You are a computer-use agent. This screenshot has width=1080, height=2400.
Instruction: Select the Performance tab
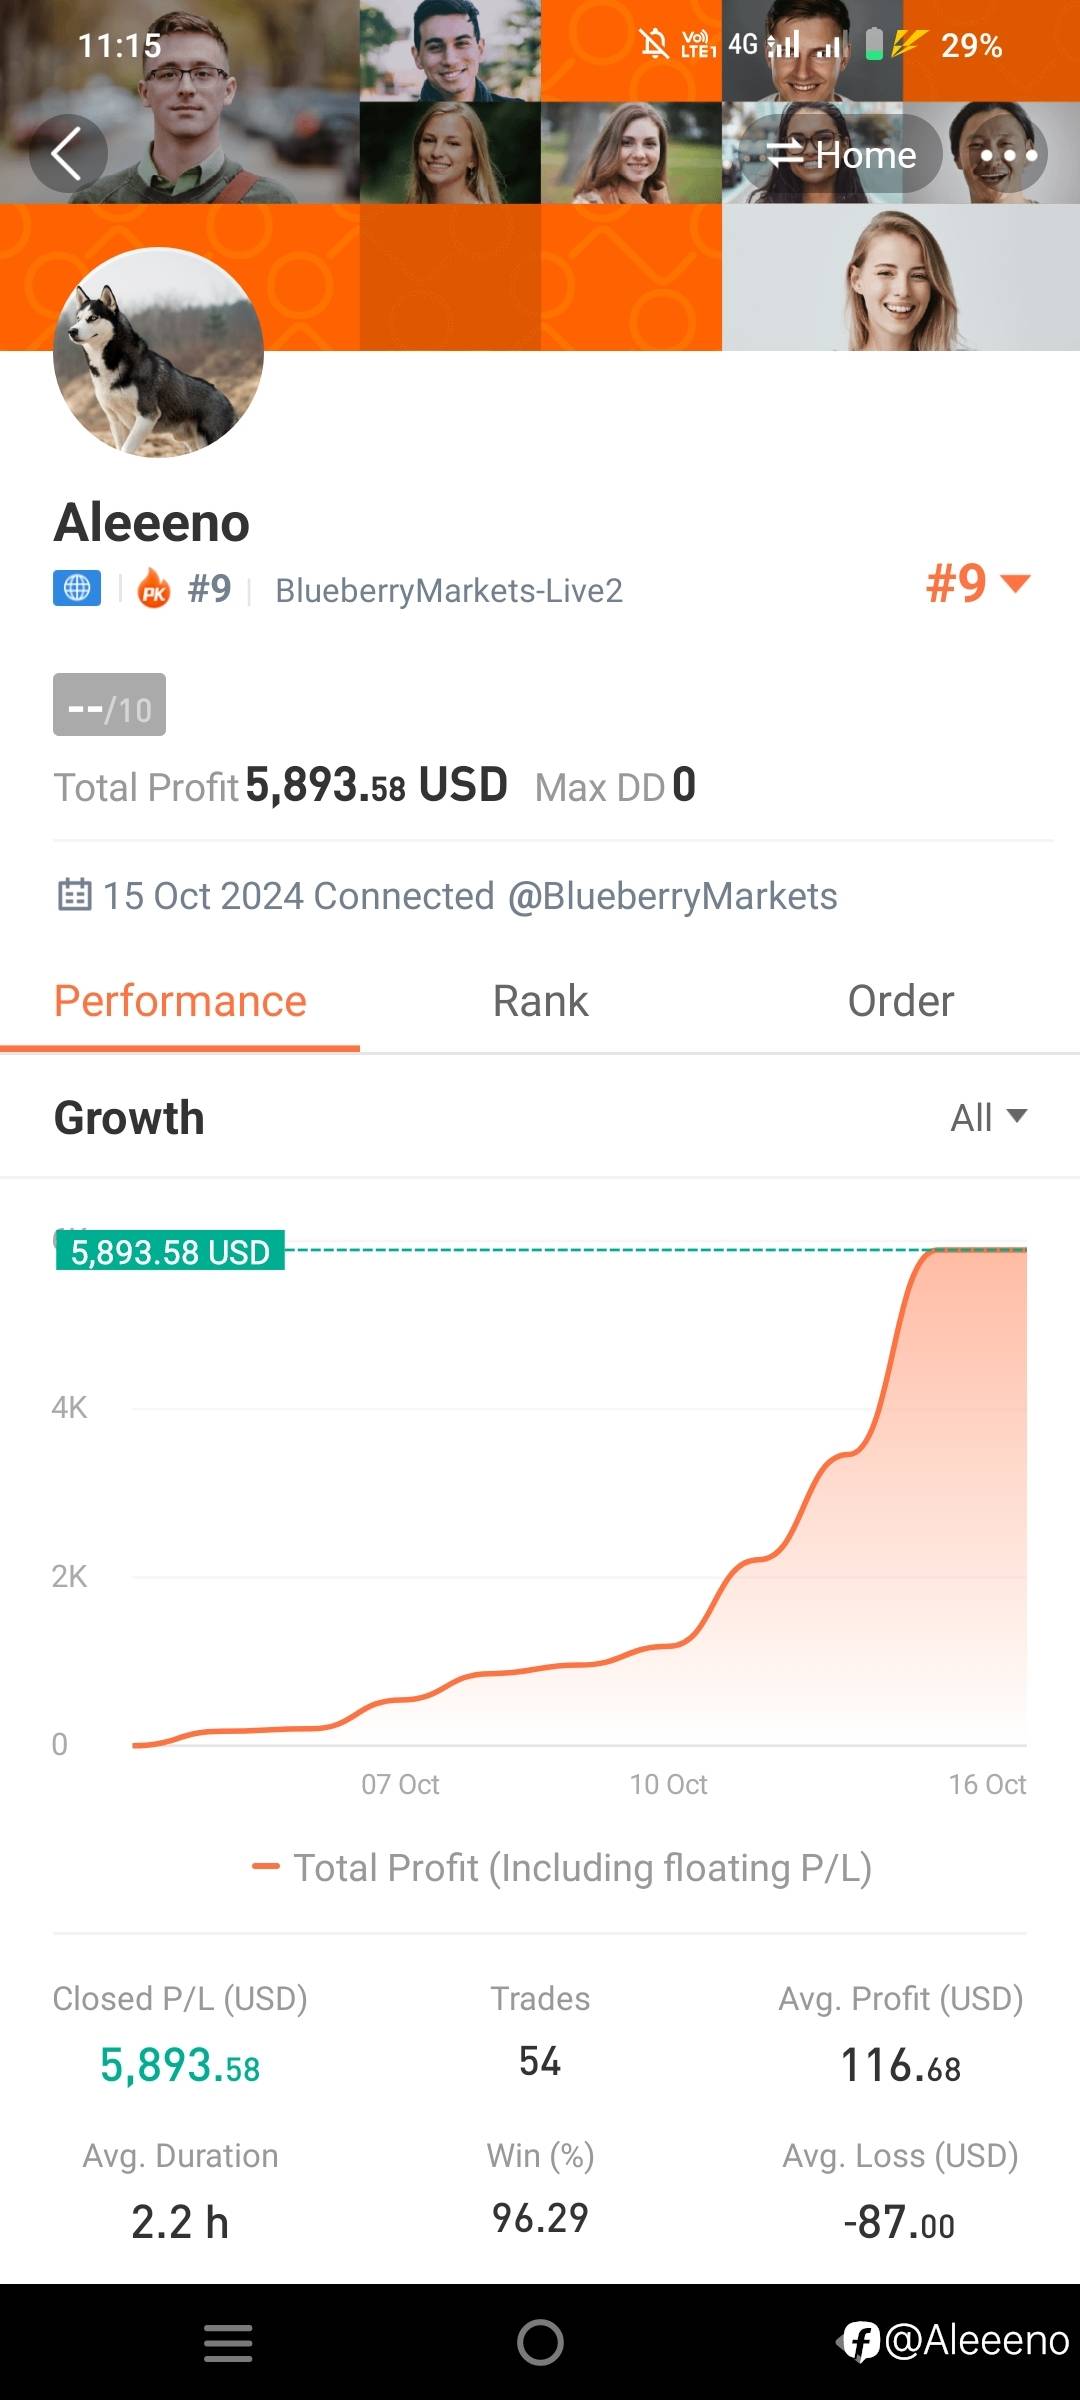(180, 1001)
